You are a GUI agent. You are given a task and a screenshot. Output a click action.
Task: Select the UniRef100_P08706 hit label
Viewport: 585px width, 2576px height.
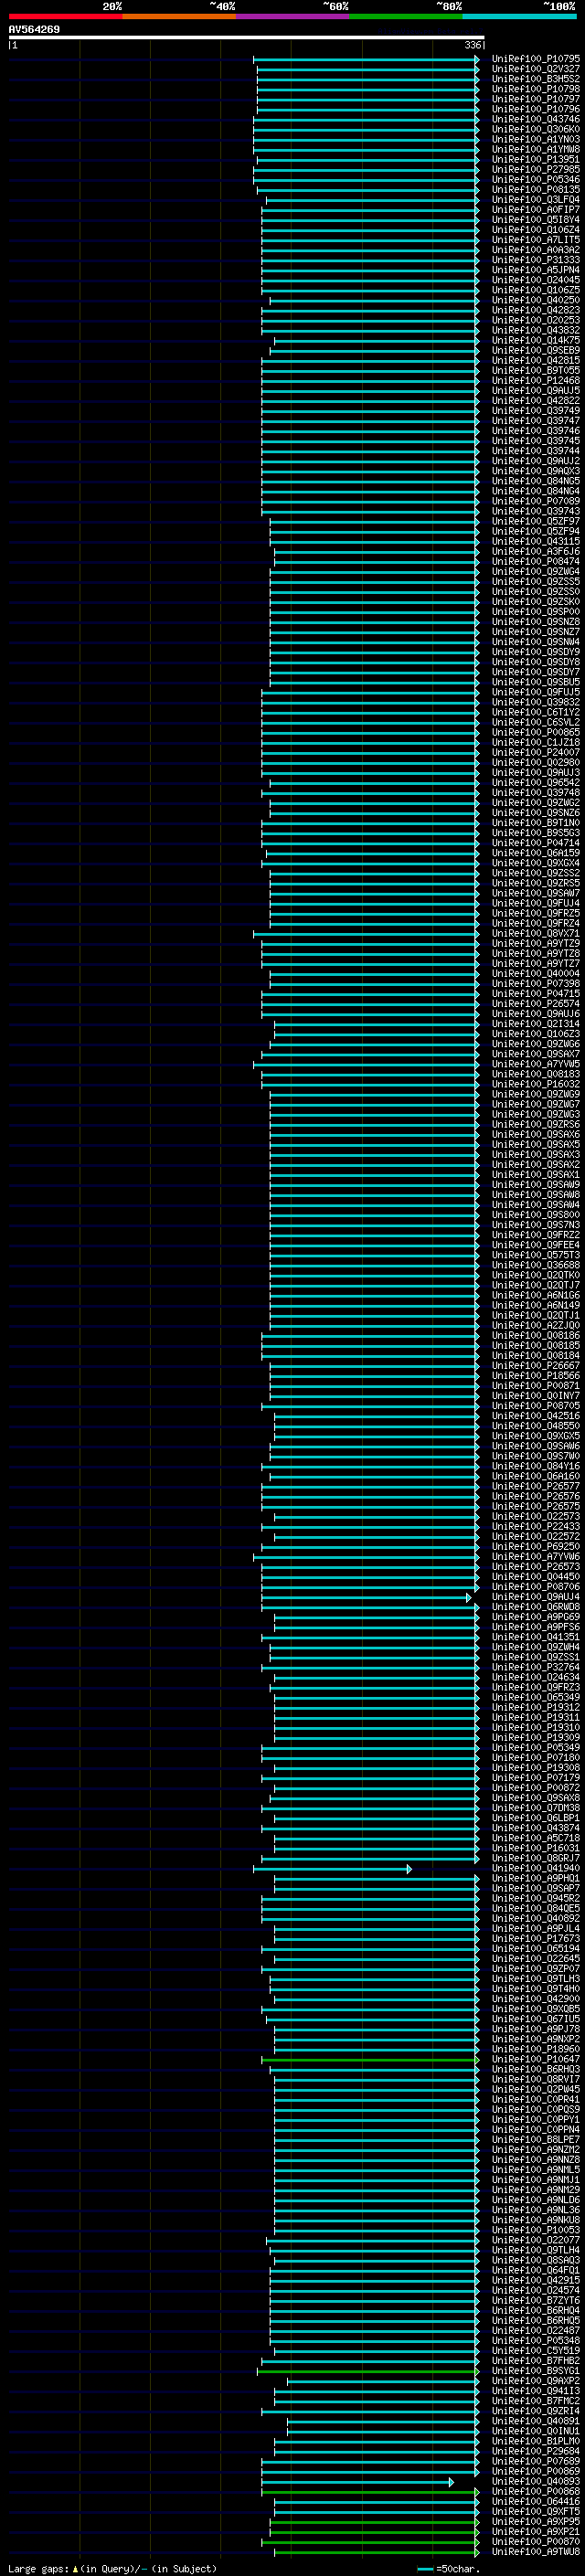535,1586
